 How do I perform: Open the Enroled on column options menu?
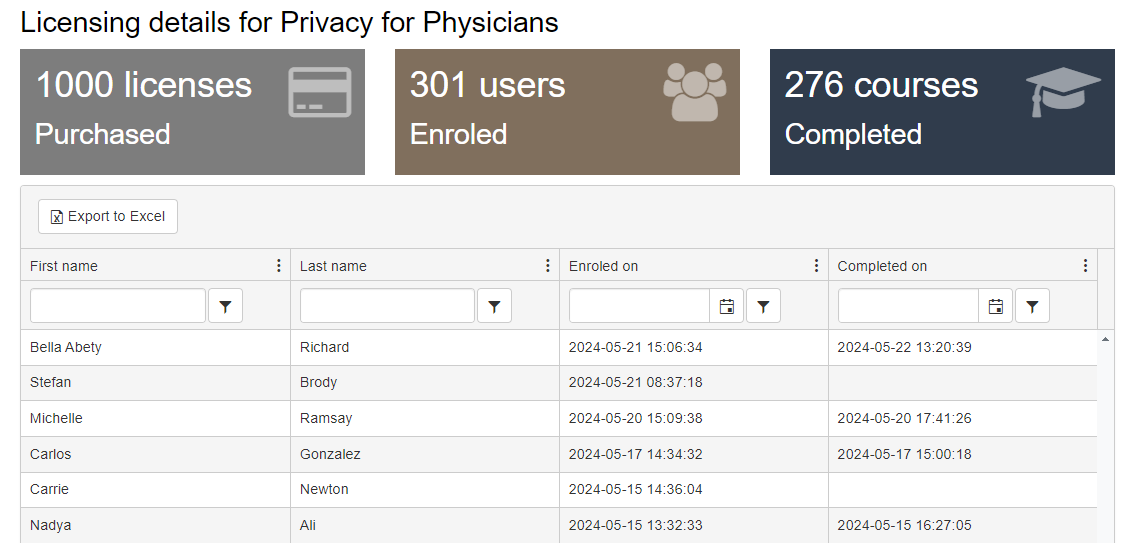tap(817, 266)
